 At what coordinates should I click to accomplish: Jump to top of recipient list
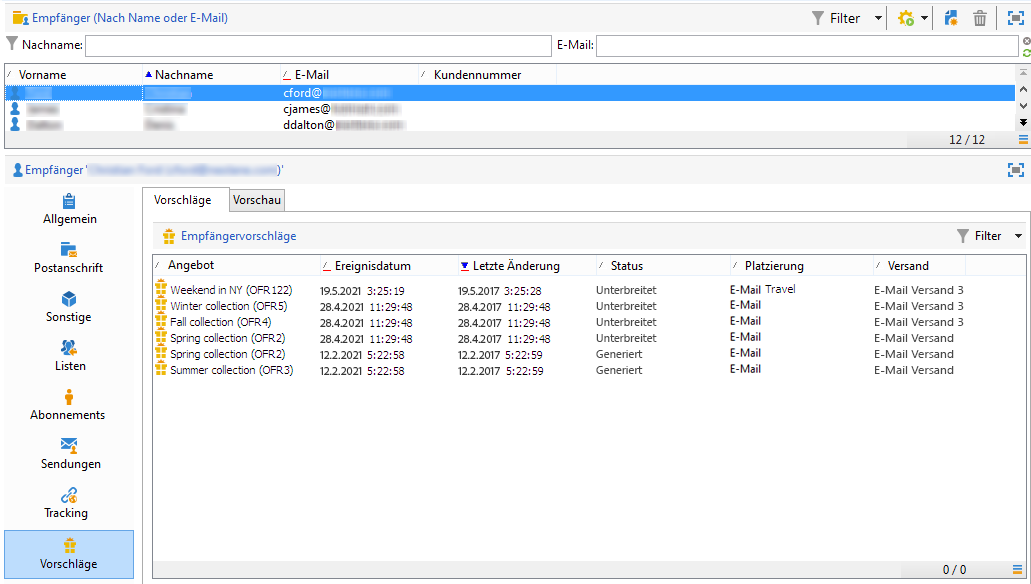click(x=1023, y=72)
